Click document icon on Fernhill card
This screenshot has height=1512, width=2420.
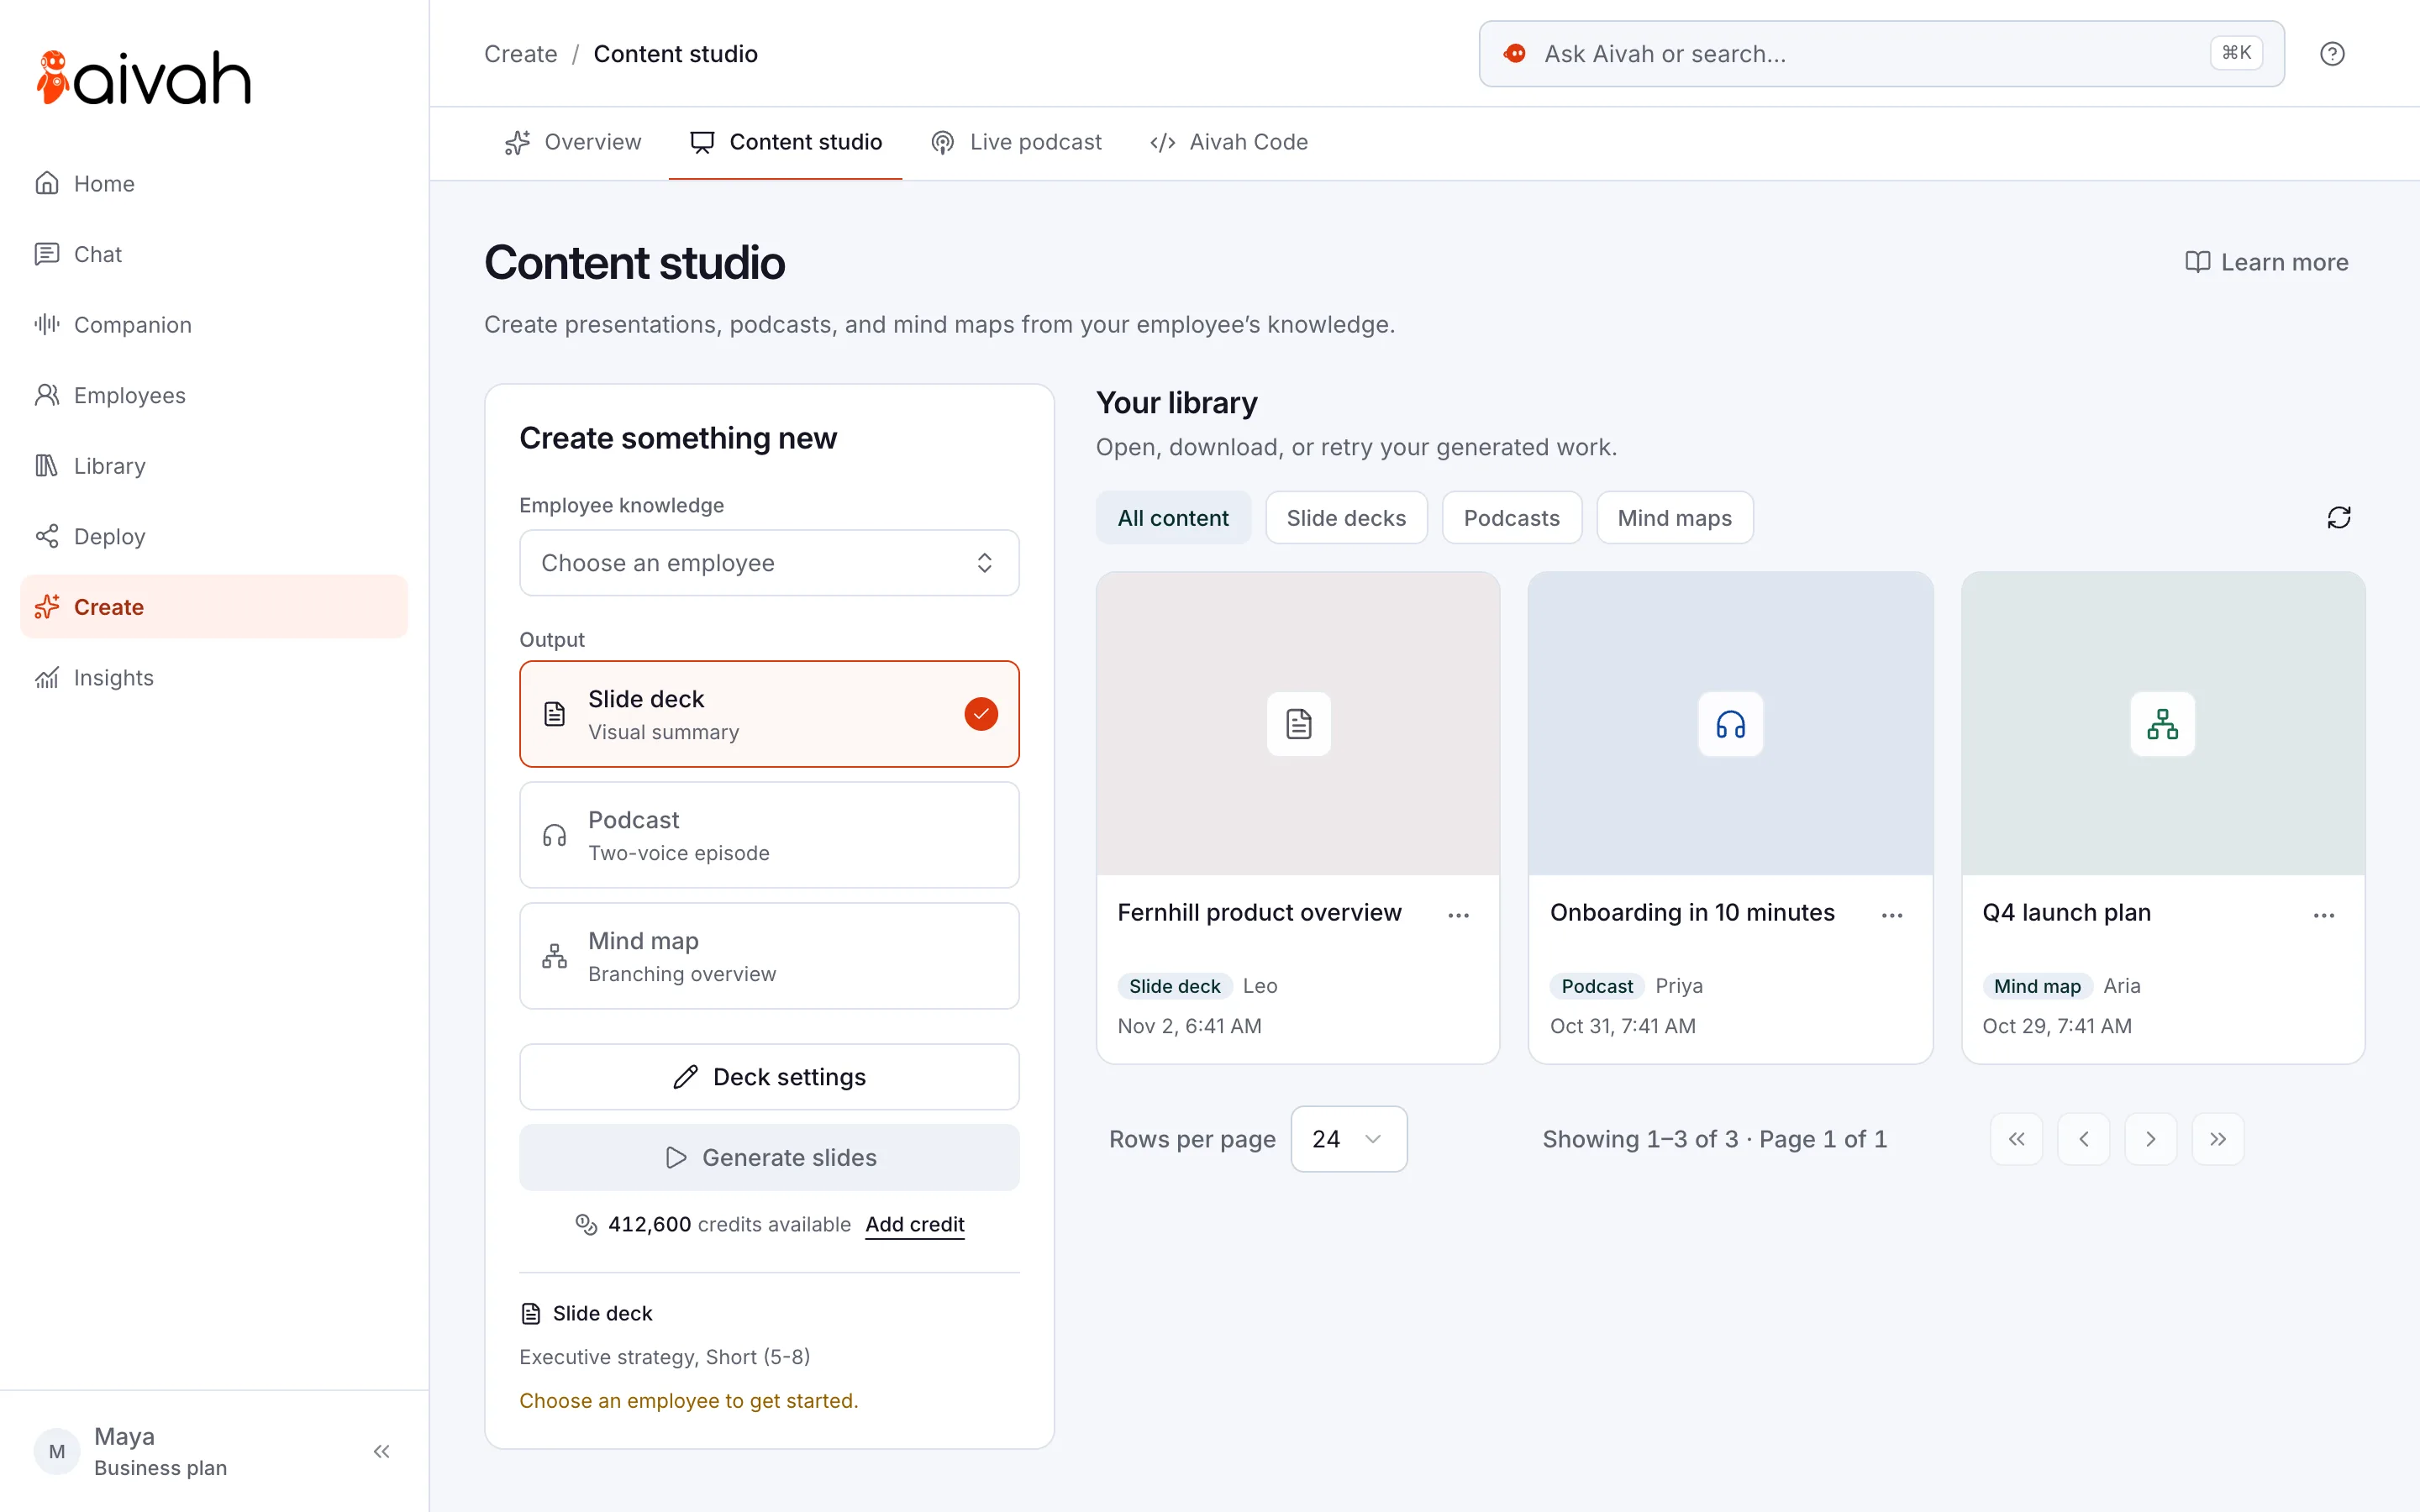[x=1298, y=724]
